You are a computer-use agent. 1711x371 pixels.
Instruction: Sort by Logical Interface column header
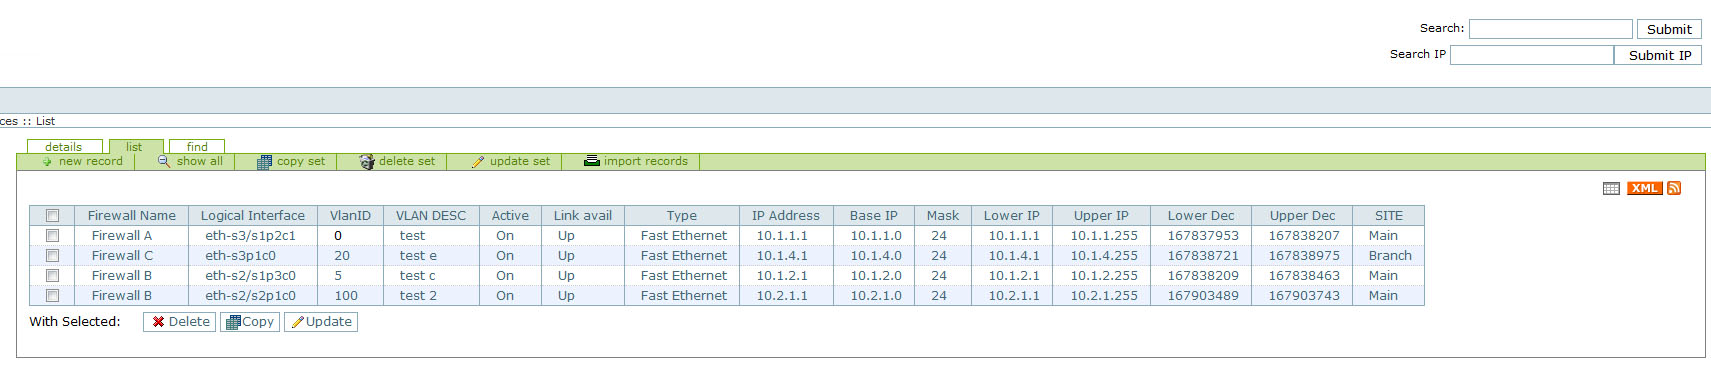(x=253, y=216)
